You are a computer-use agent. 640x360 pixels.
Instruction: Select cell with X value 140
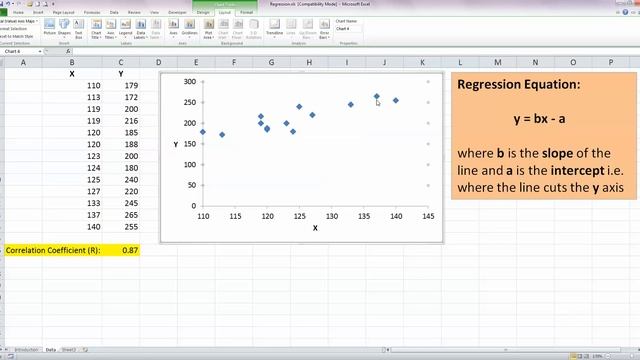point(72,227)
